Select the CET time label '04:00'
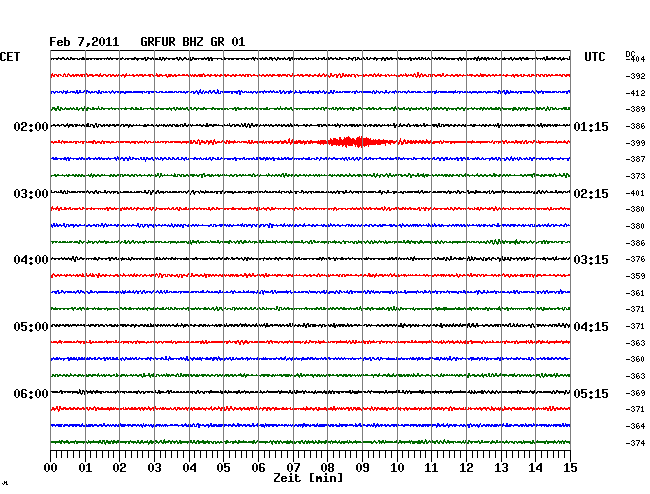Image resolution: width=650 pixels, height=494 pixels. pyautogui.click(x=31, y=260)
